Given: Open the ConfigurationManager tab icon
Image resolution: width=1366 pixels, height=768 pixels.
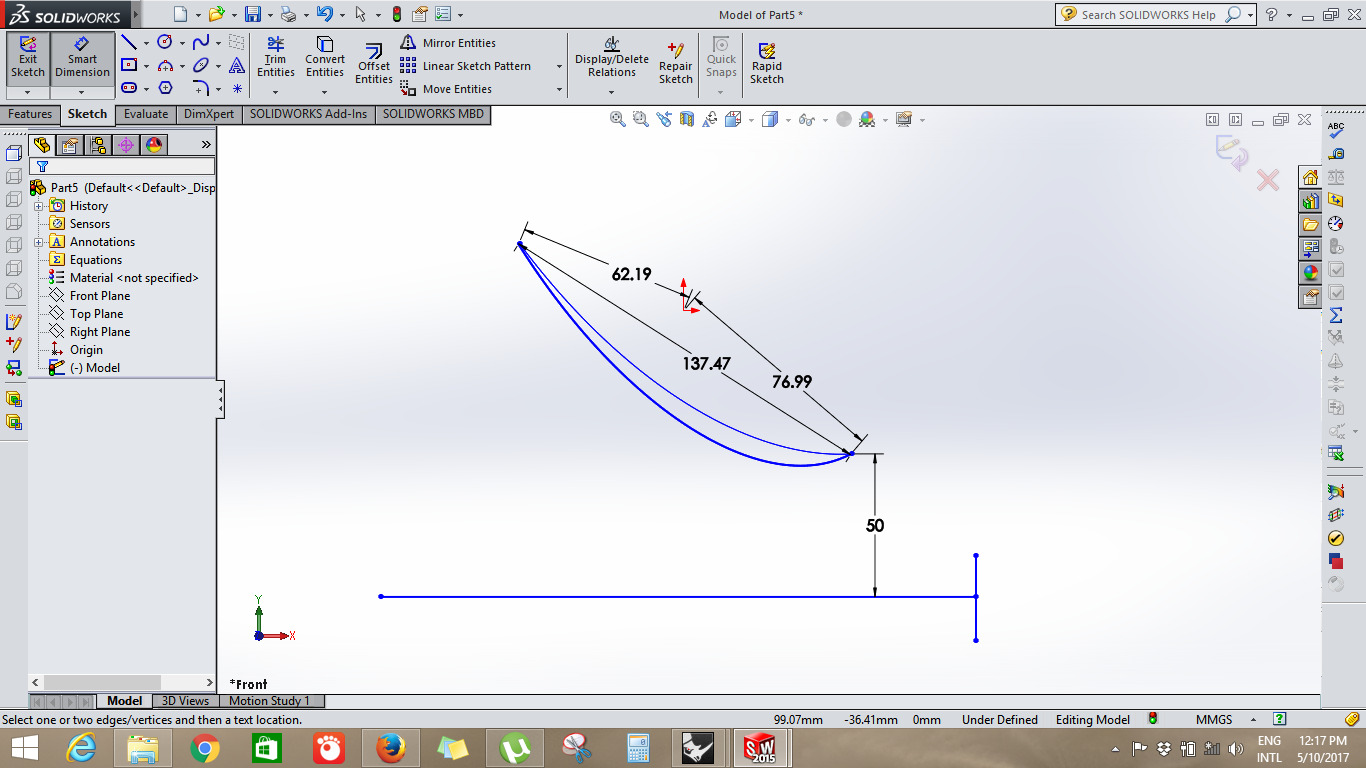Looking at the screenshot, I should pyautogui.click(x=98, y=145).
